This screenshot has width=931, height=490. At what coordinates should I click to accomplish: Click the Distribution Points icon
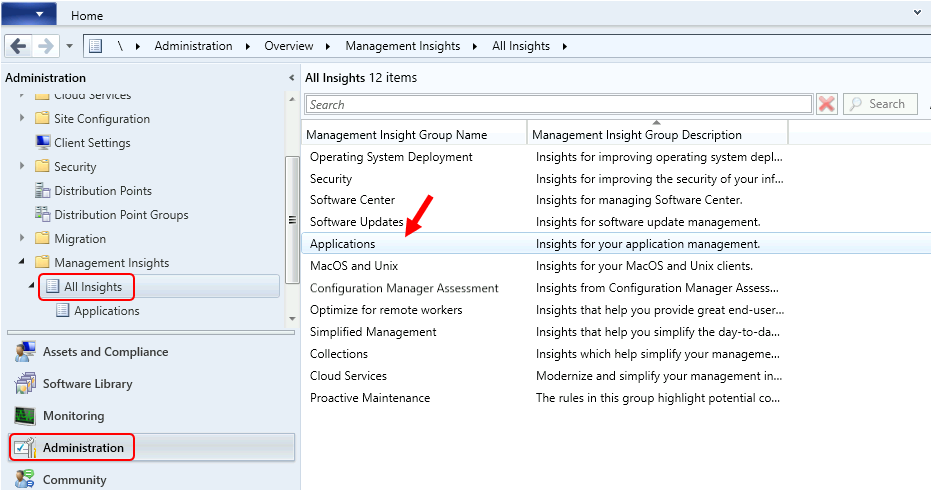[42, 191]
